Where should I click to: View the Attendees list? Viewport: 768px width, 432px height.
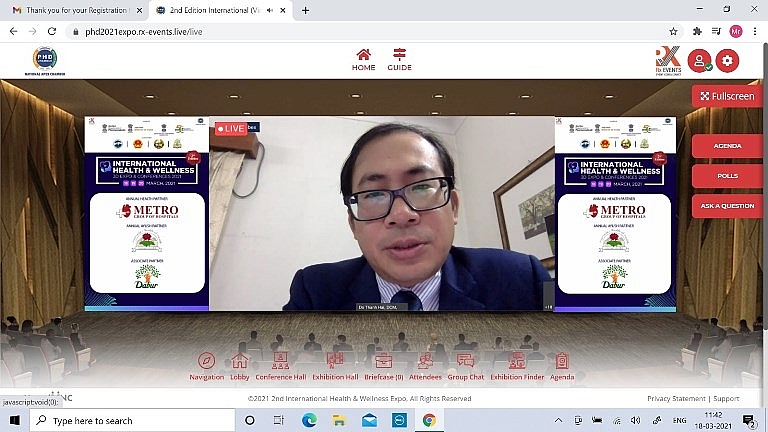click(x=425, y=362)
